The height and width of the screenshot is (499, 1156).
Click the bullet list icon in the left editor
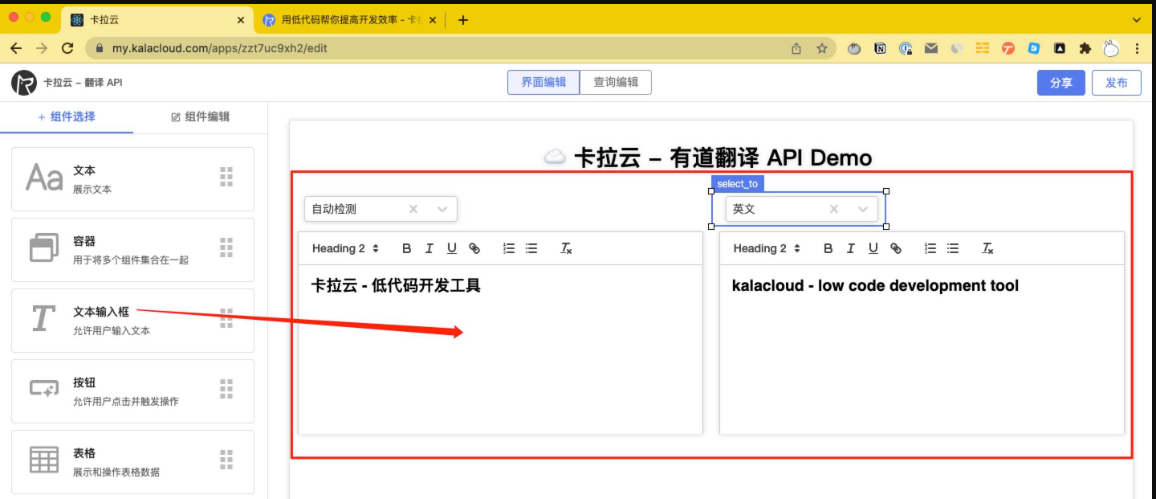(x=531, y=248)
